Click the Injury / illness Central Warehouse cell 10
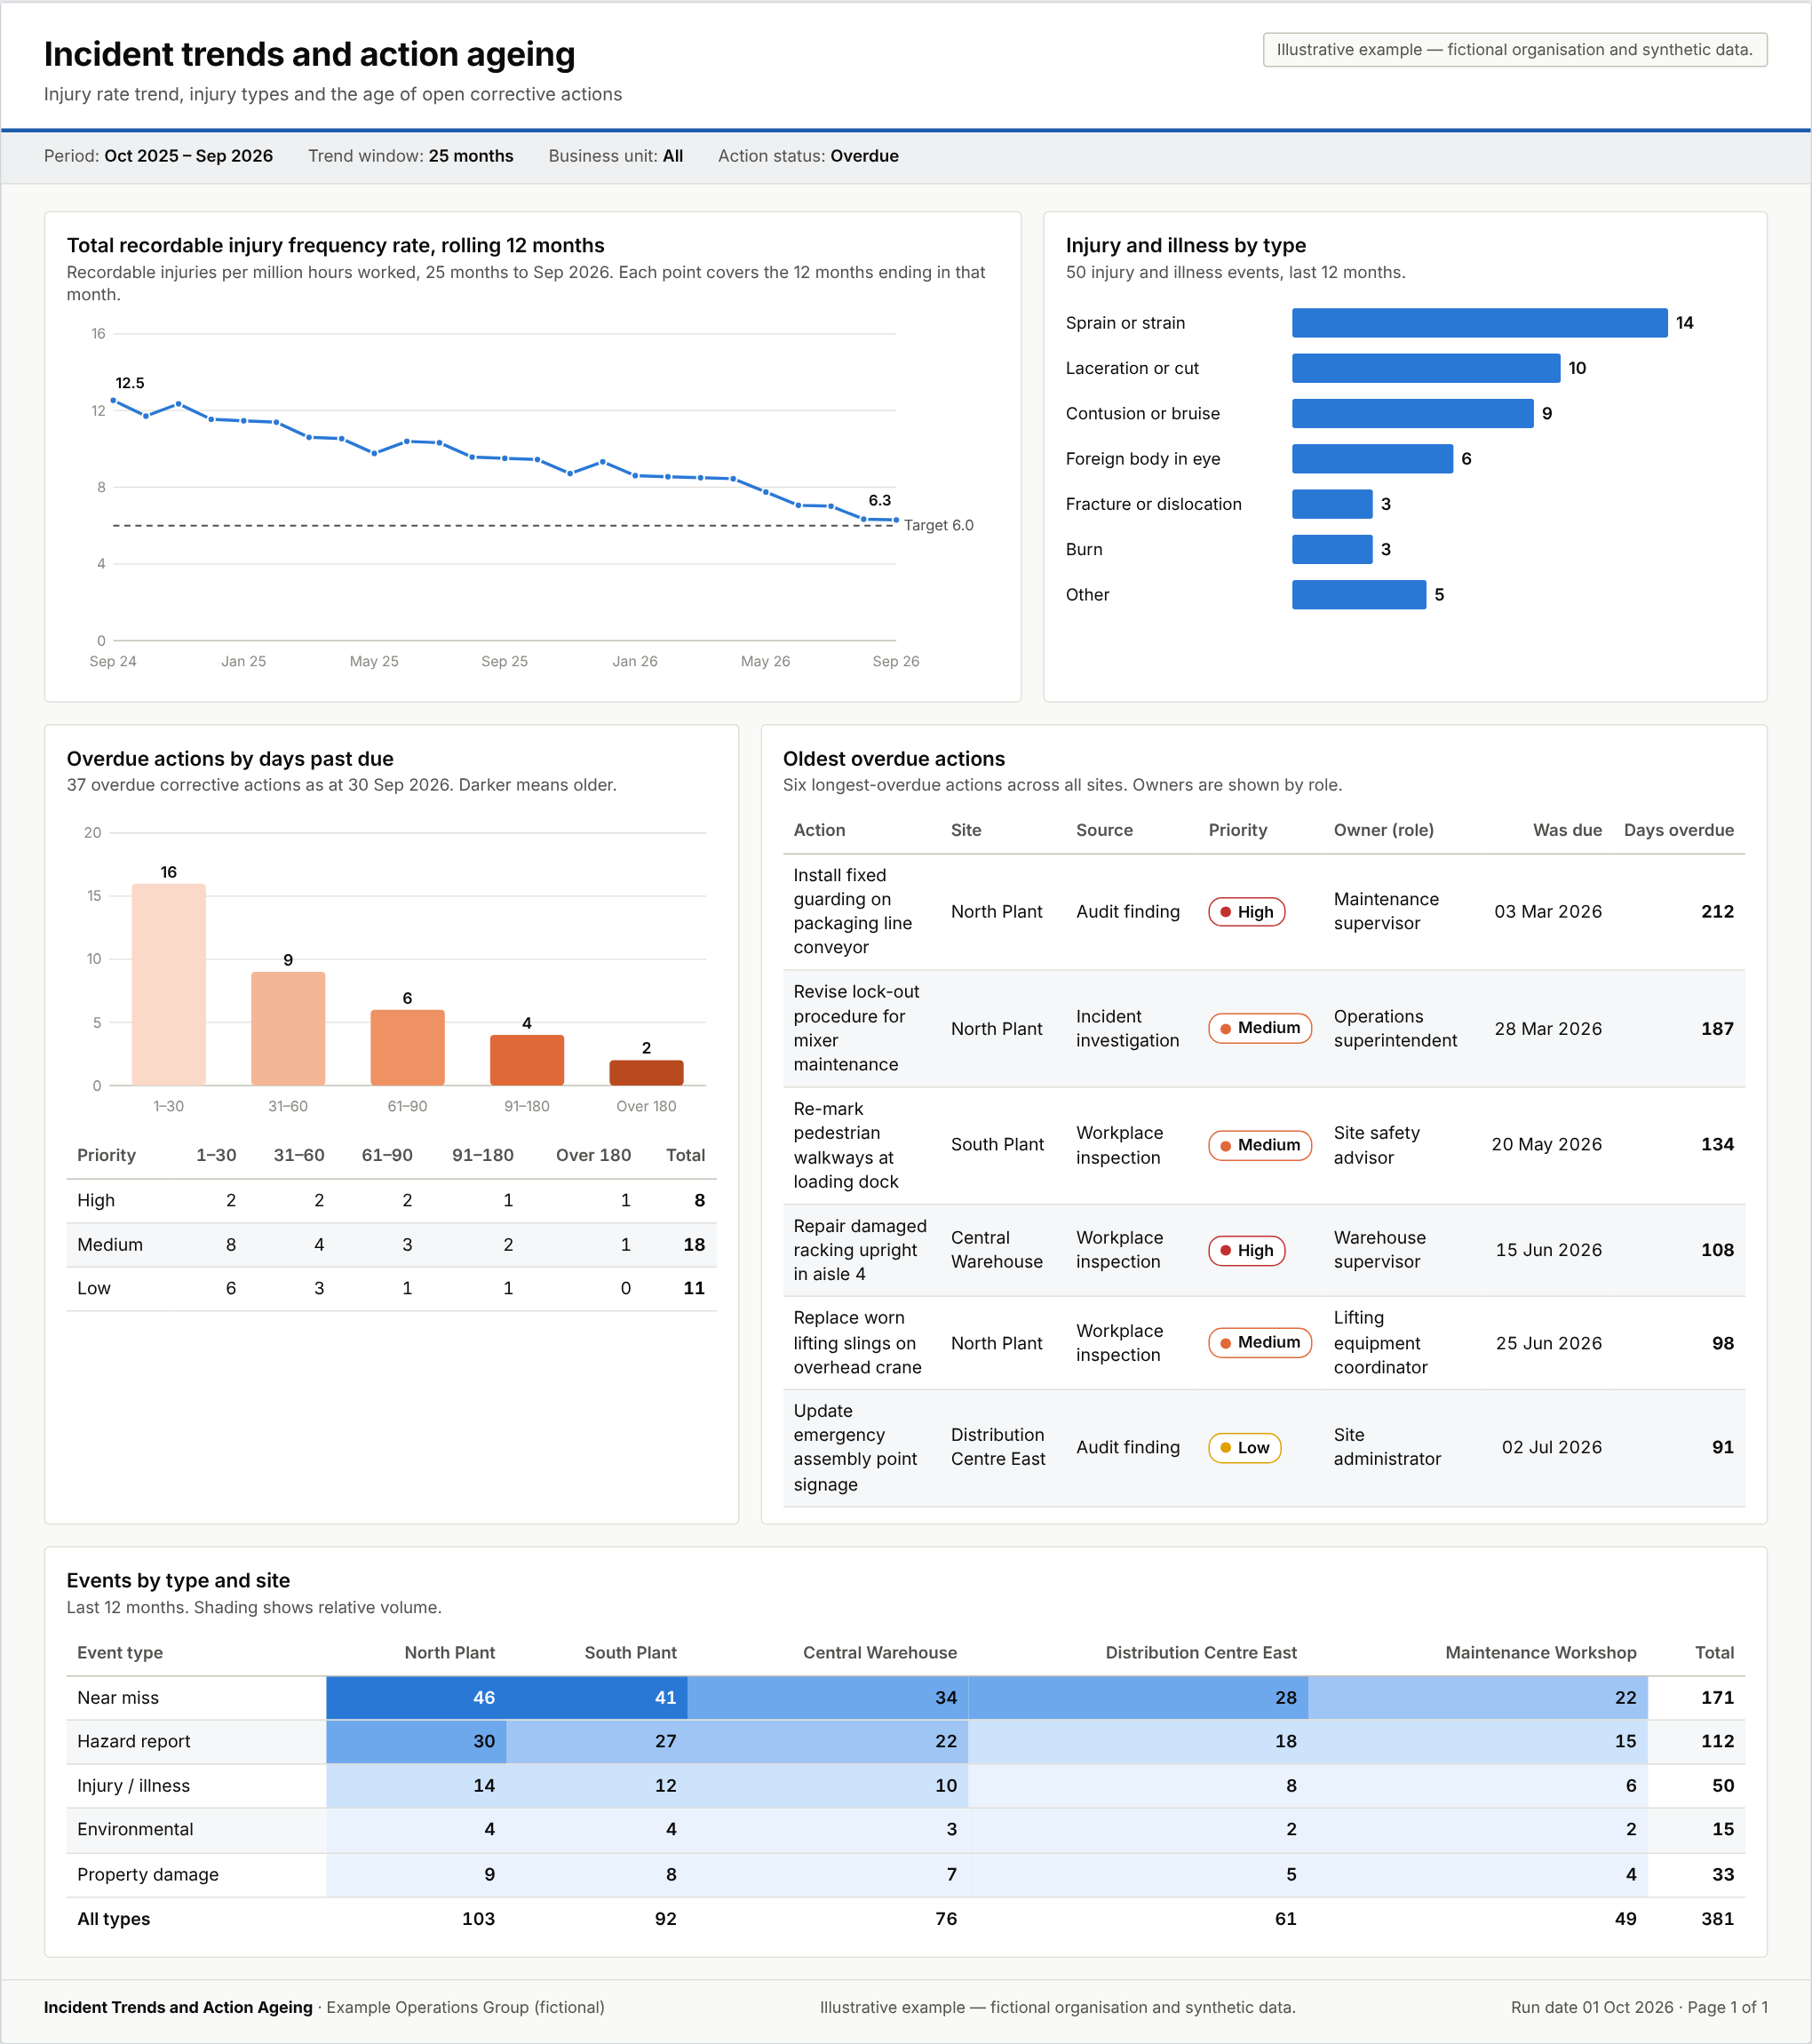The width and height of the screenshot is (1812, 2044). 828,1786
